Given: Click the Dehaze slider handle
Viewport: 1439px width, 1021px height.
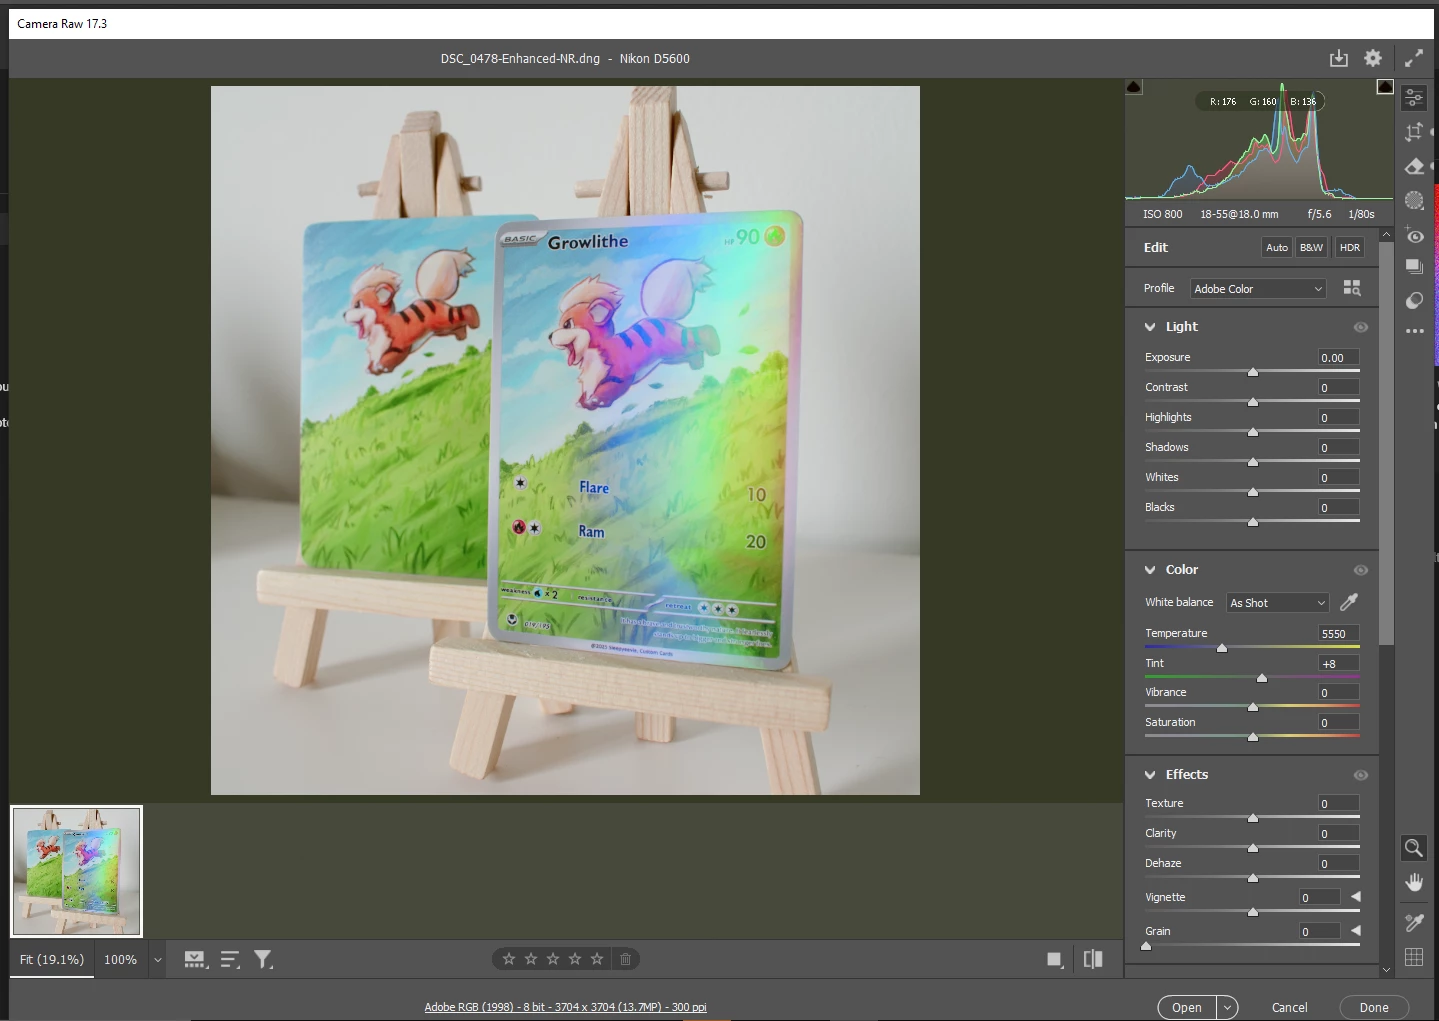Looking at the screenshot, I should (1253, 878).
